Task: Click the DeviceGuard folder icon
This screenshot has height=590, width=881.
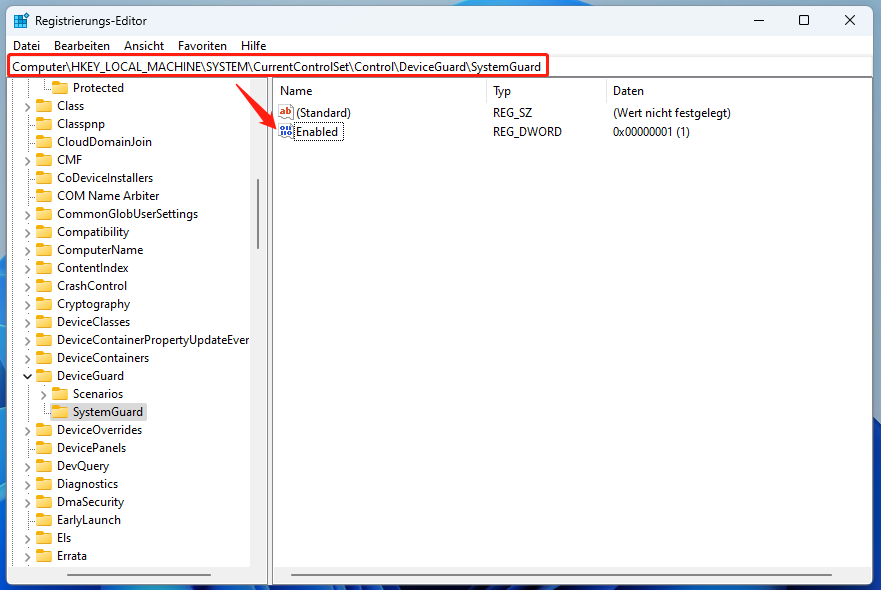Action: (x=44, y=375)
